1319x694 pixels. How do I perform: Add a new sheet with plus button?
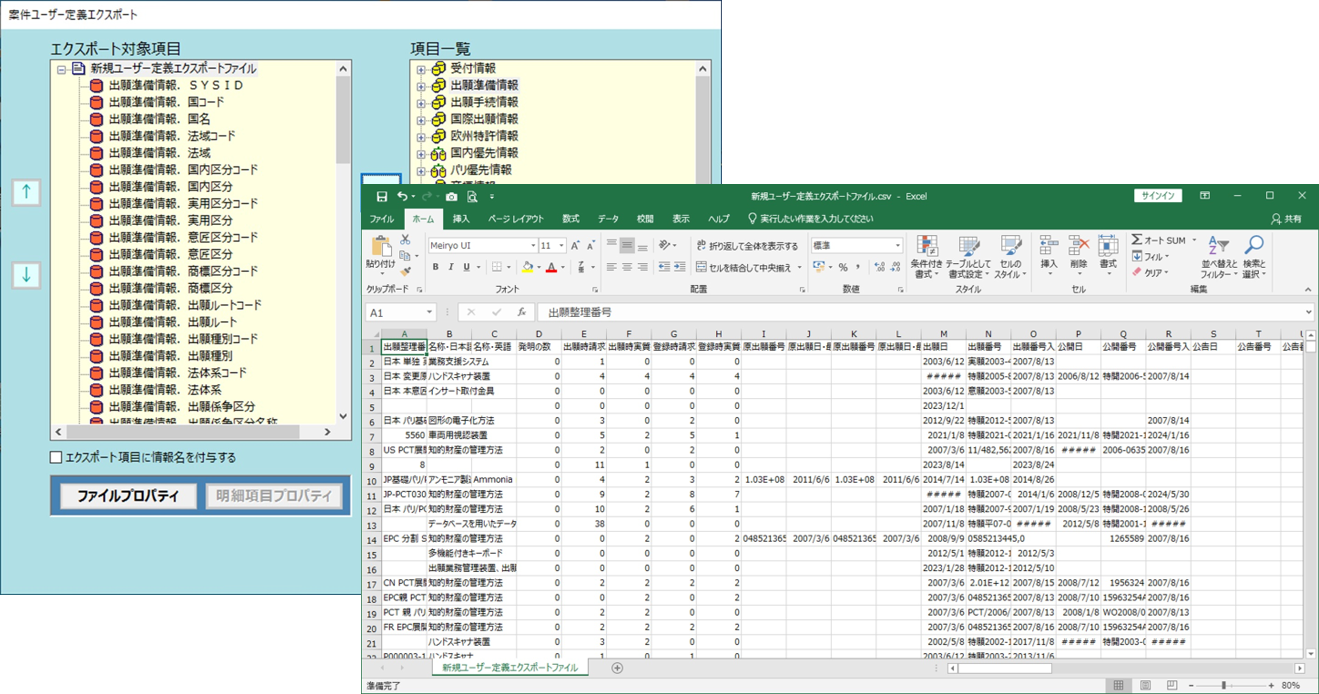point(617,668)
